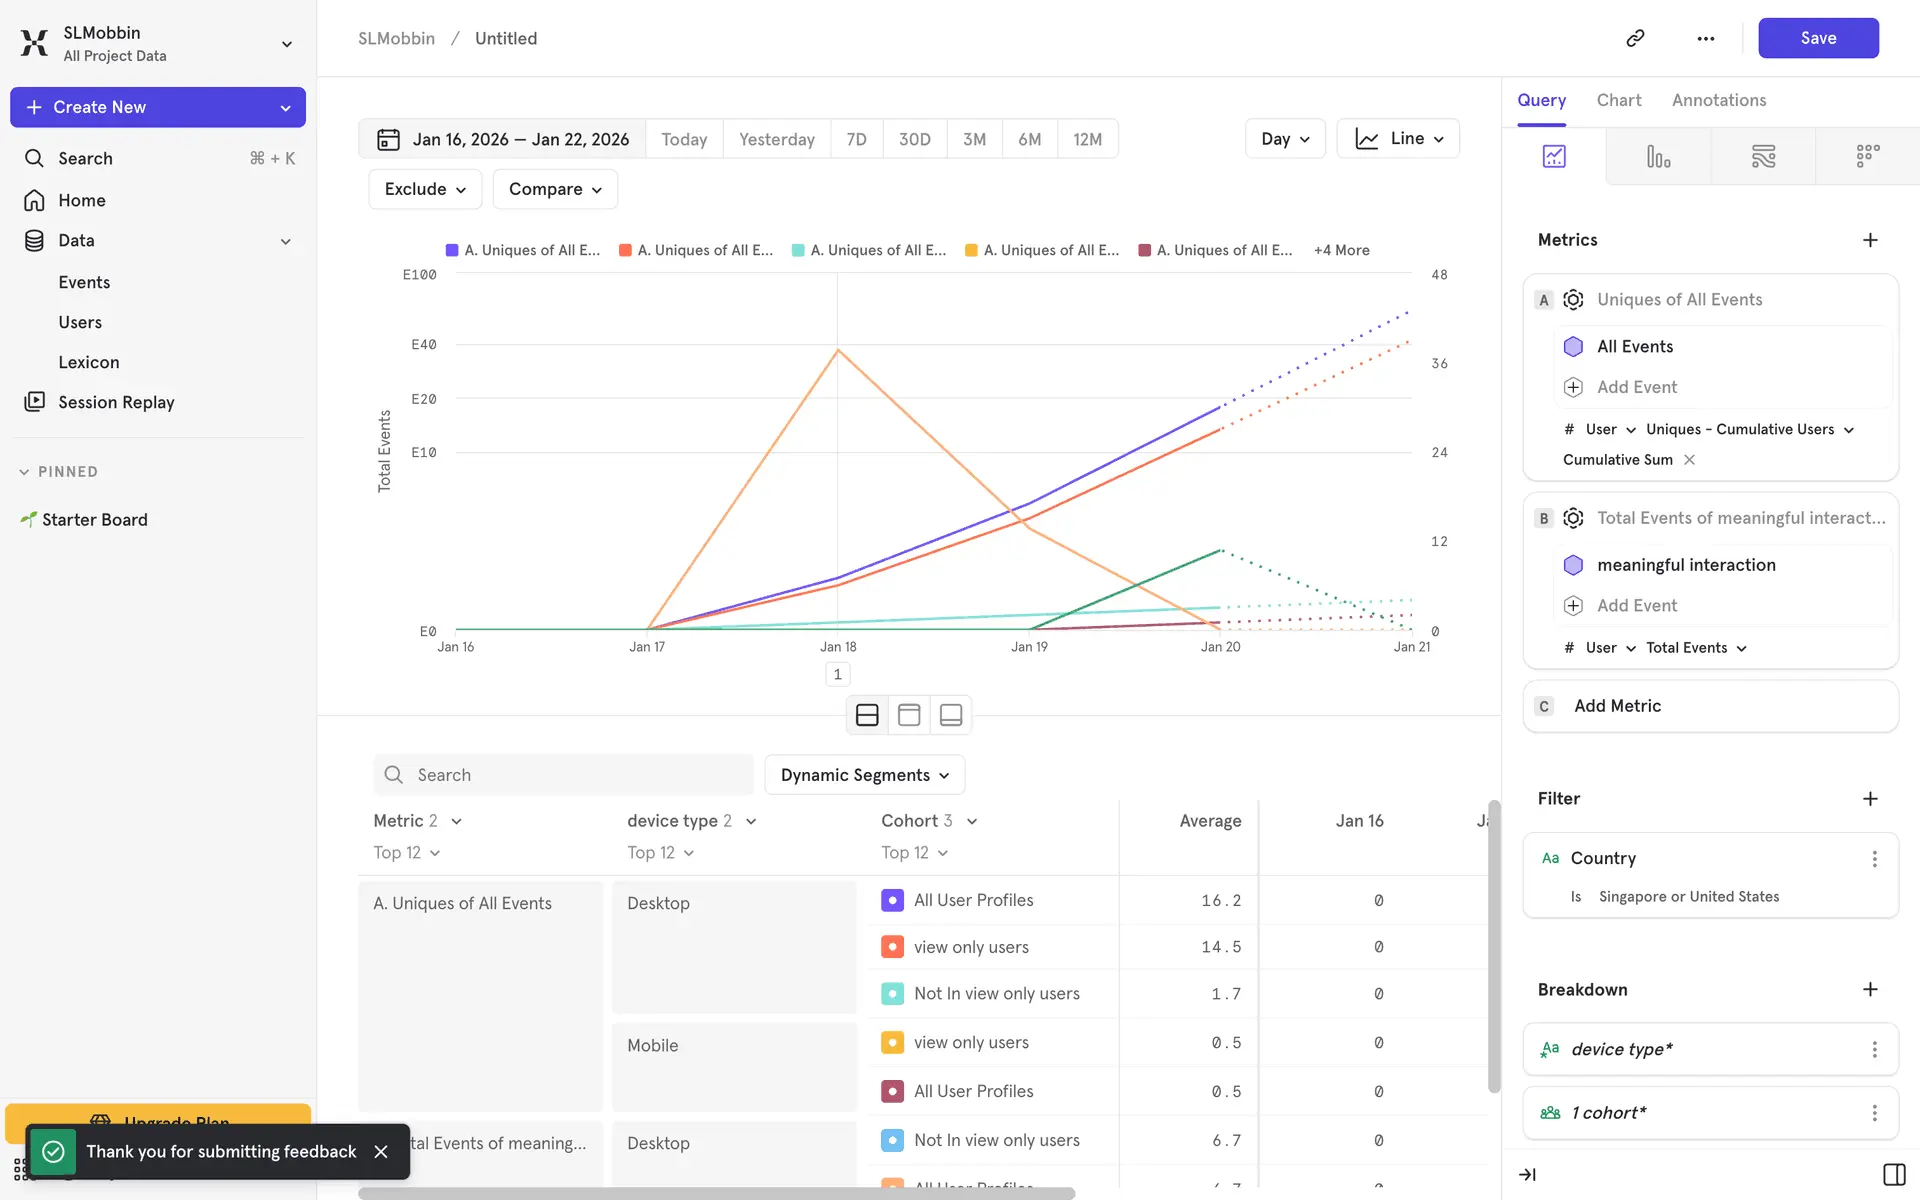The width and height of the screenshot is (1920, 1200).
Task: Open the Dynamic Segments dropdown
Action: (864, 775)
